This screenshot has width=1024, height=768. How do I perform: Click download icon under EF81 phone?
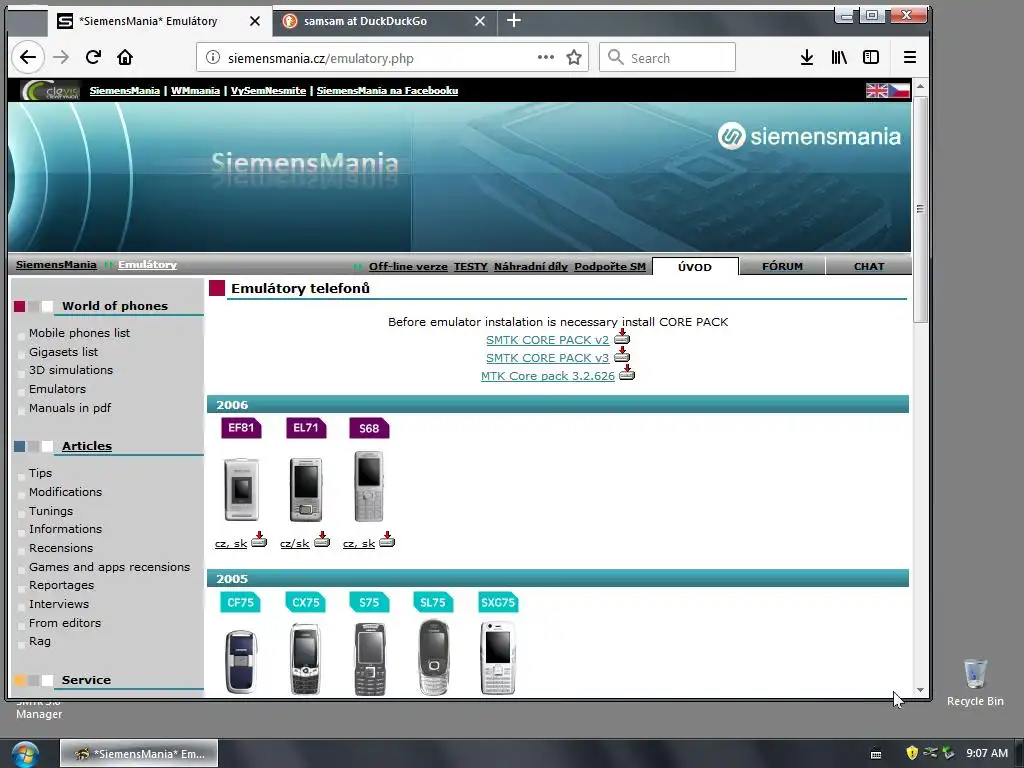(259, 539)
